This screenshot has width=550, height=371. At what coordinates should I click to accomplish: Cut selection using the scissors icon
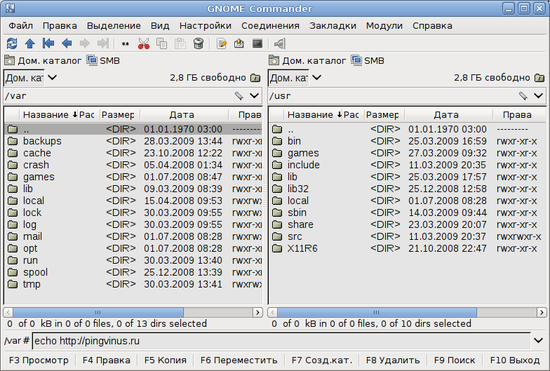[143, 43]
